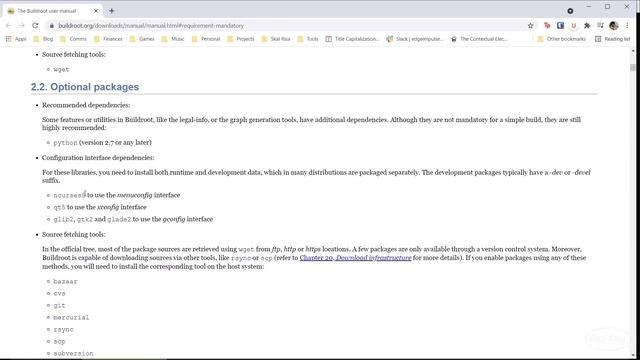This screenshot has height=360, width=640.
Task: Open the Reading list
Action: click(613, 39)
